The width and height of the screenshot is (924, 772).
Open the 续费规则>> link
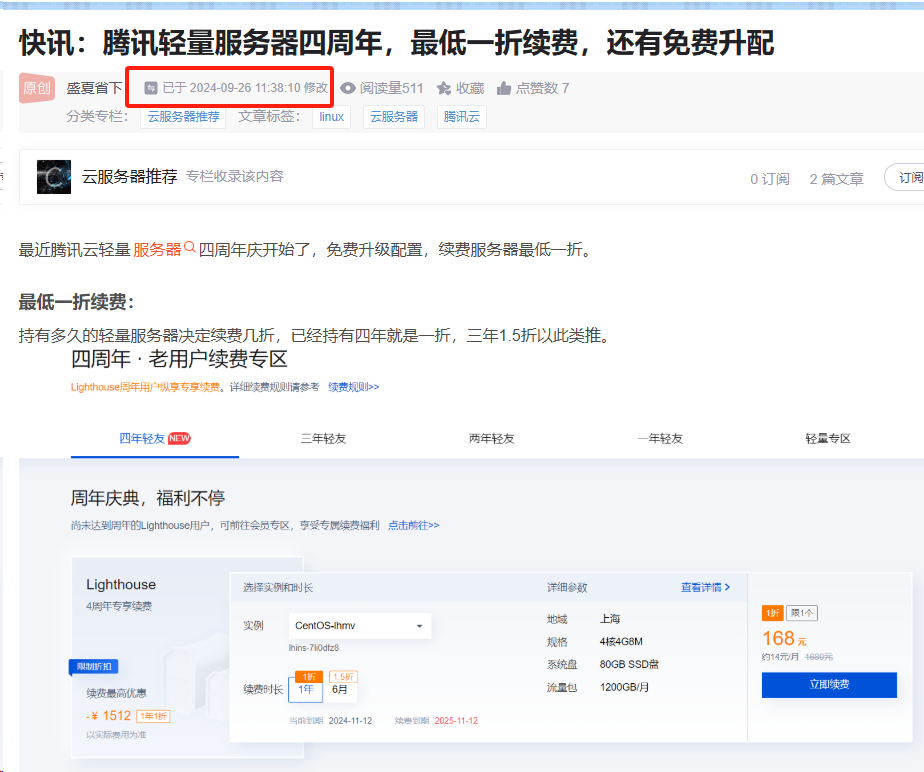(354, 387)
